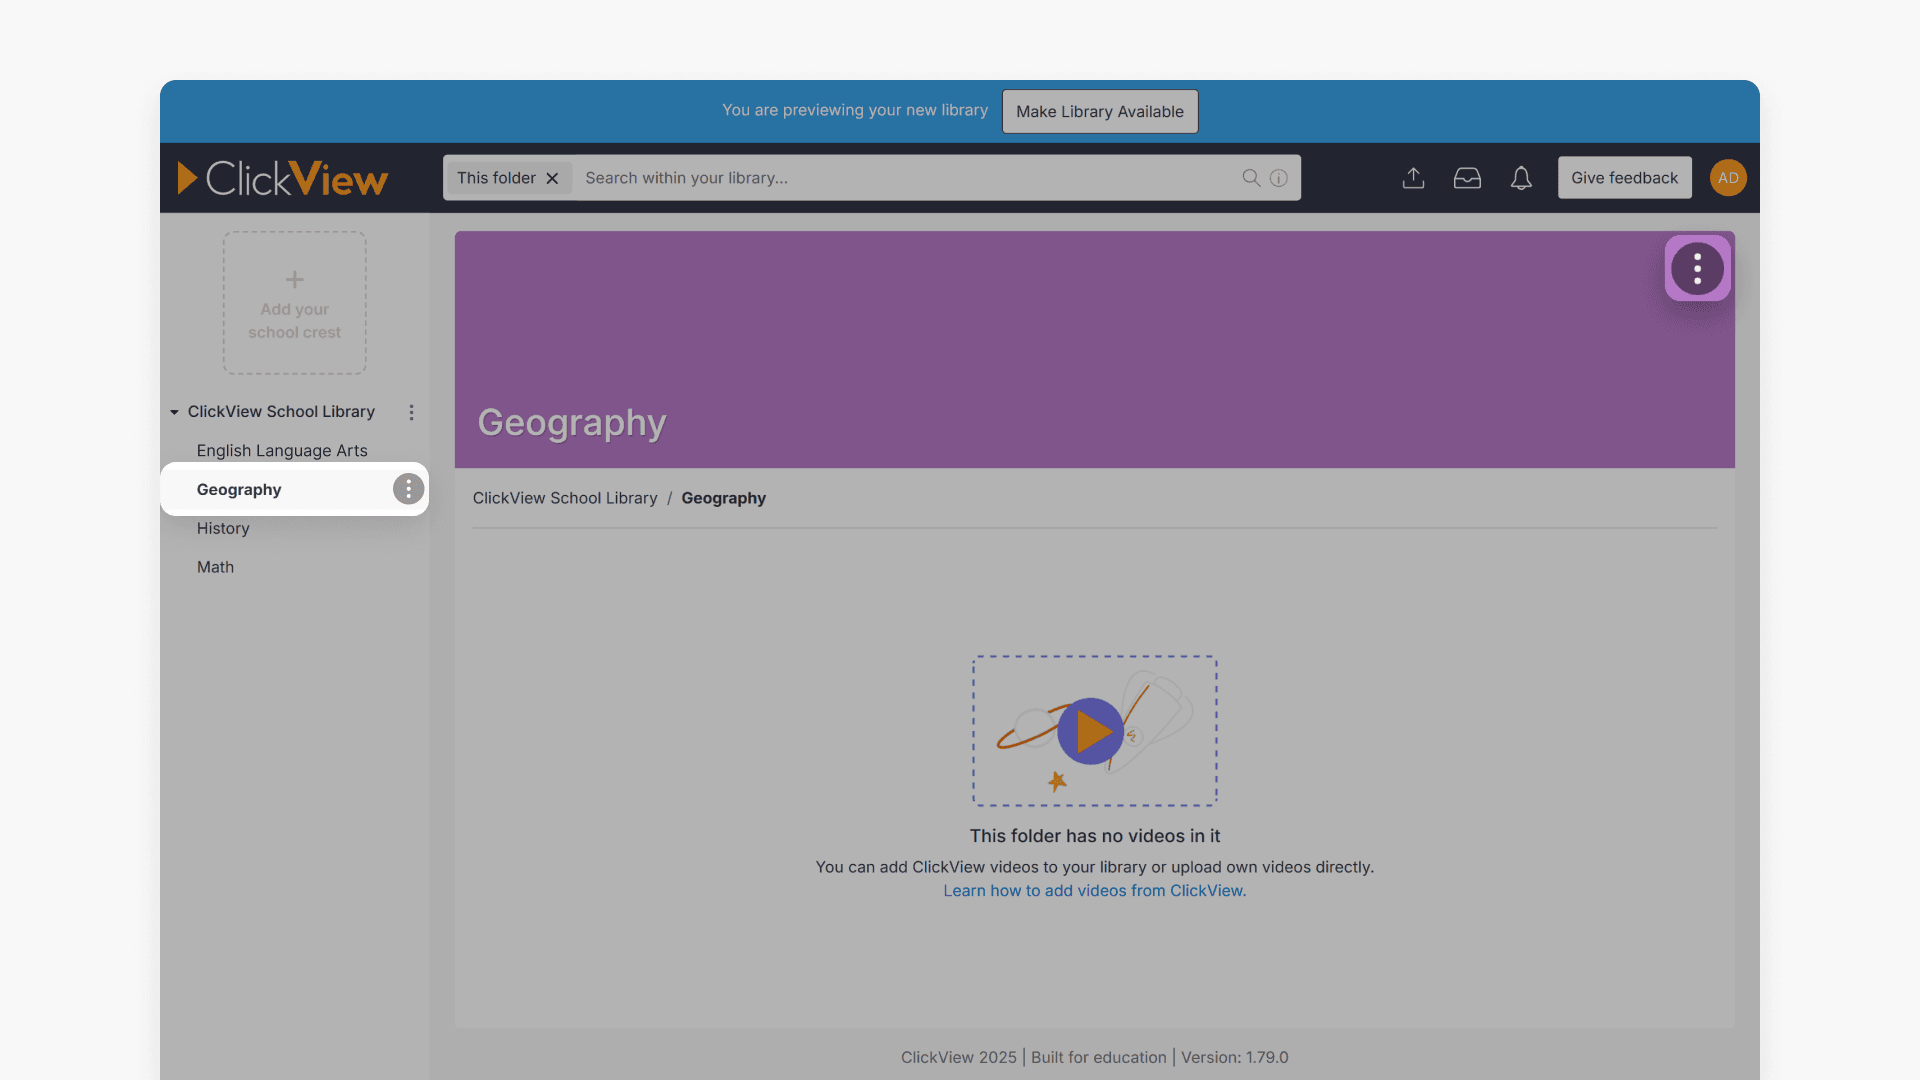Click Make Library Available button
1920x1080 pixels.
[x=1099, y=111]
